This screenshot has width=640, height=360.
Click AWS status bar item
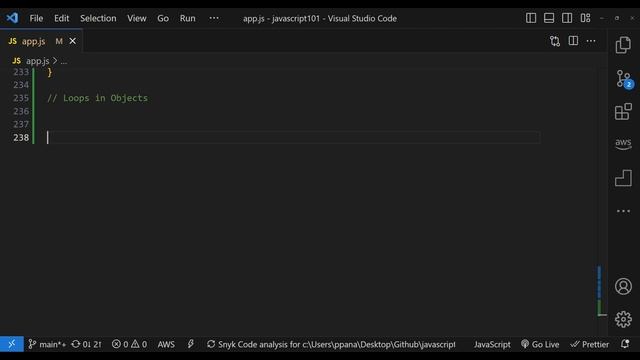166,344
